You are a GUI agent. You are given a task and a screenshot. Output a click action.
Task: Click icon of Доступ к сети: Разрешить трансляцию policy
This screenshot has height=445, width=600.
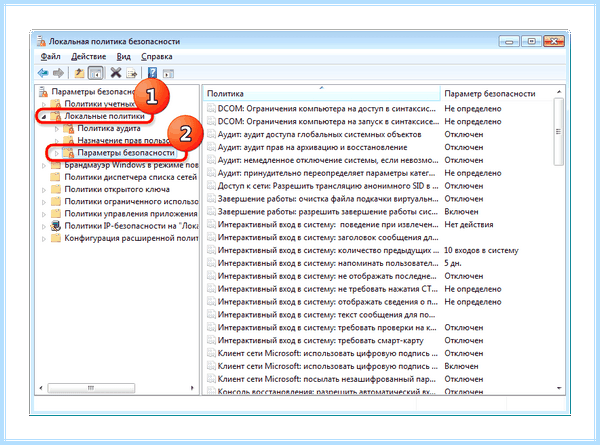pos(211,186)
